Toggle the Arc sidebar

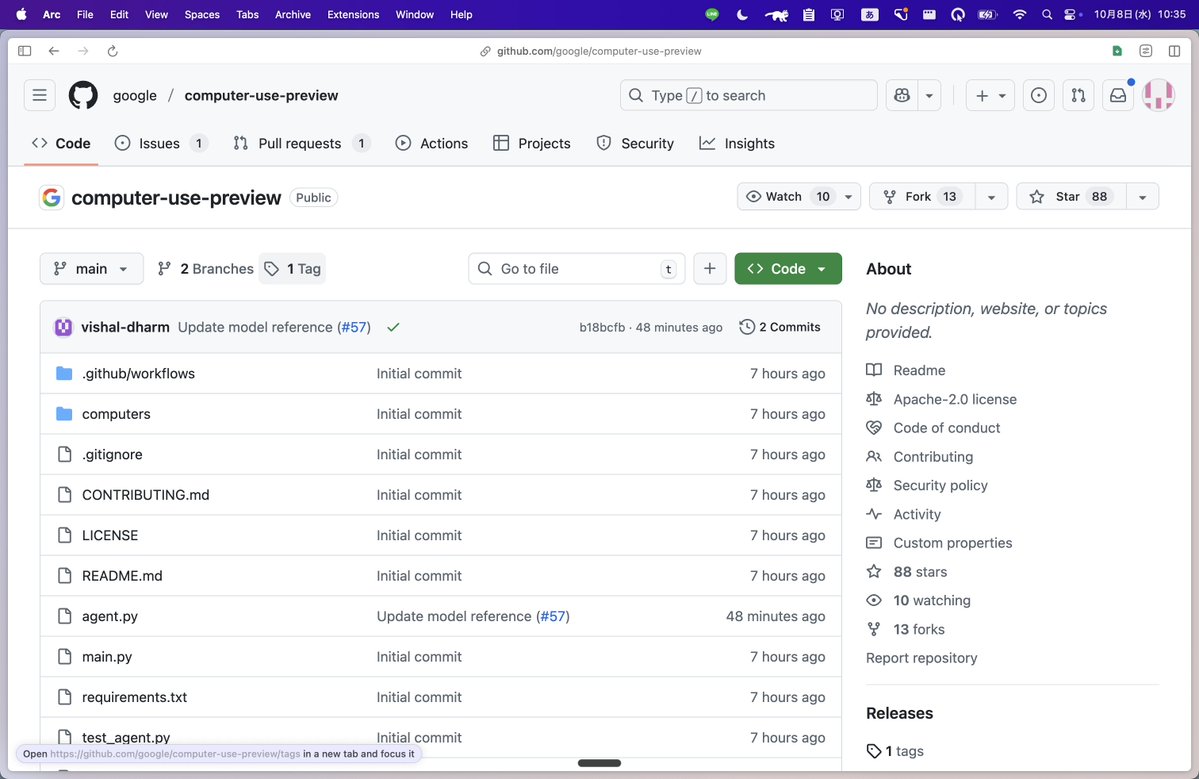point(24,51)
